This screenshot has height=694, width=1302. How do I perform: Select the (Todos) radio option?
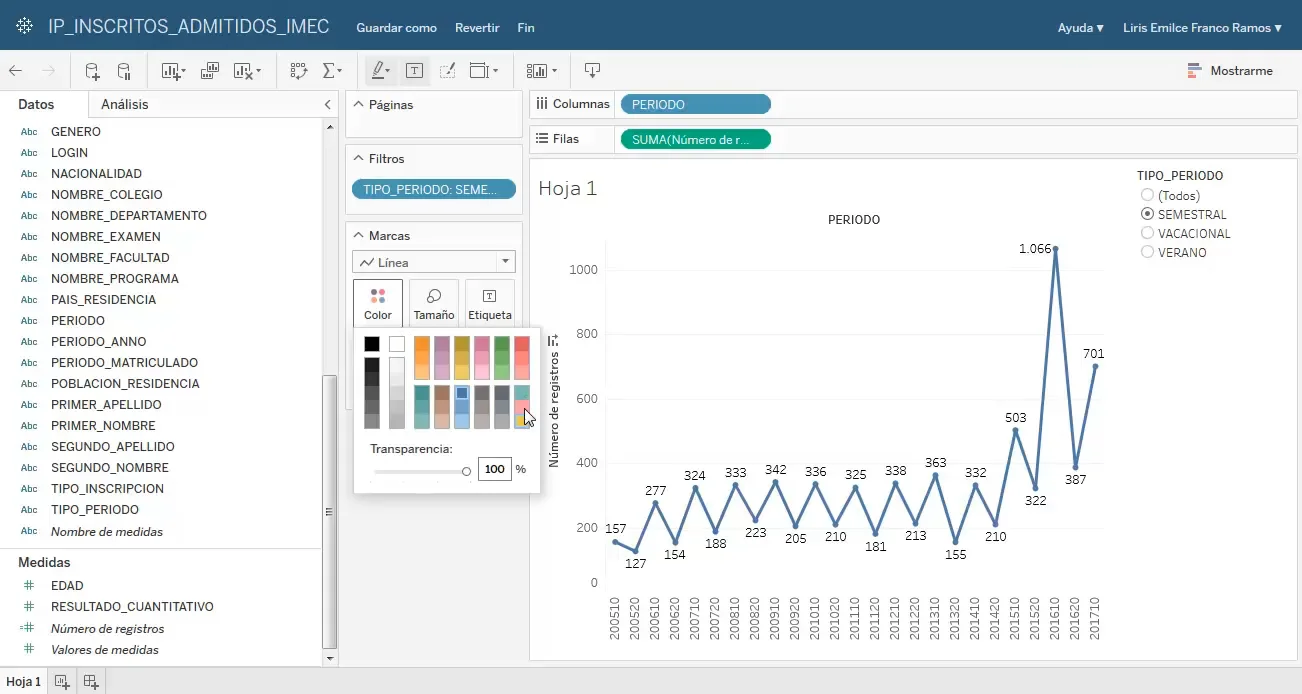1147,195
